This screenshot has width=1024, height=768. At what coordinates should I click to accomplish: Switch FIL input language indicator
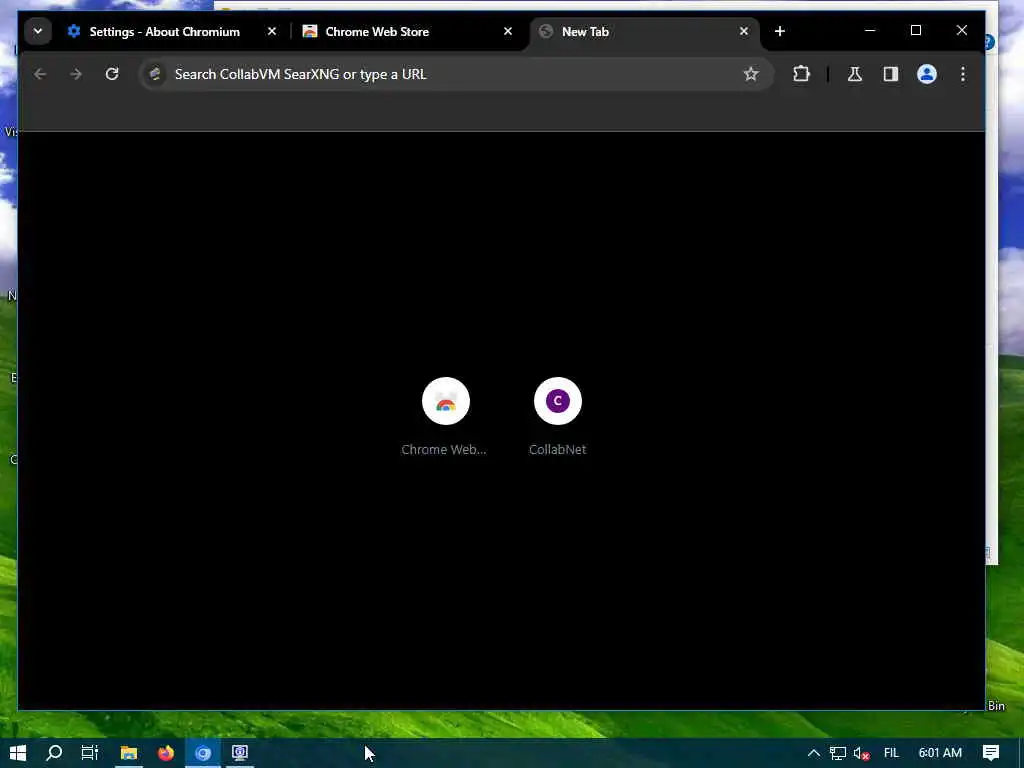point(891,753)
